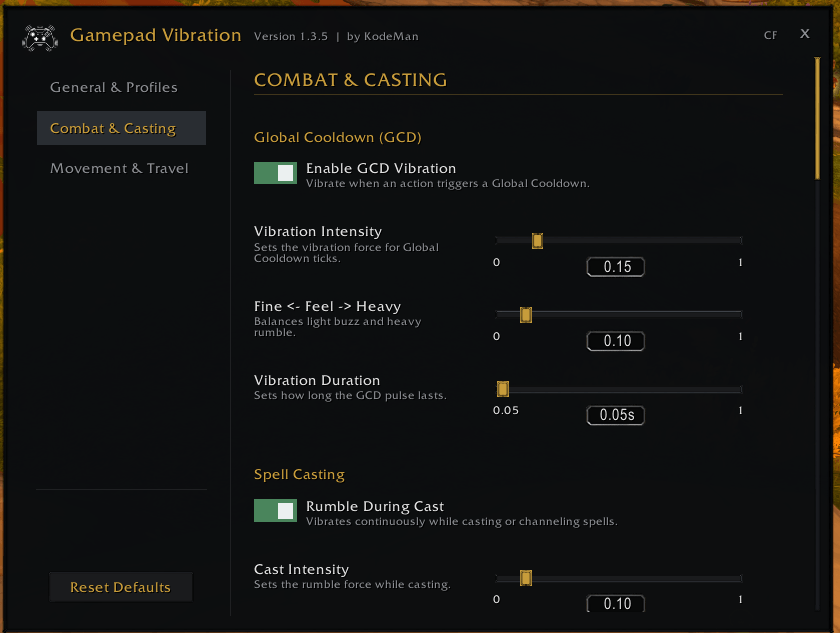Screen dimensions: 840x633
Task: Click the gamepad controller logo icon
Action: pos(40,37)
